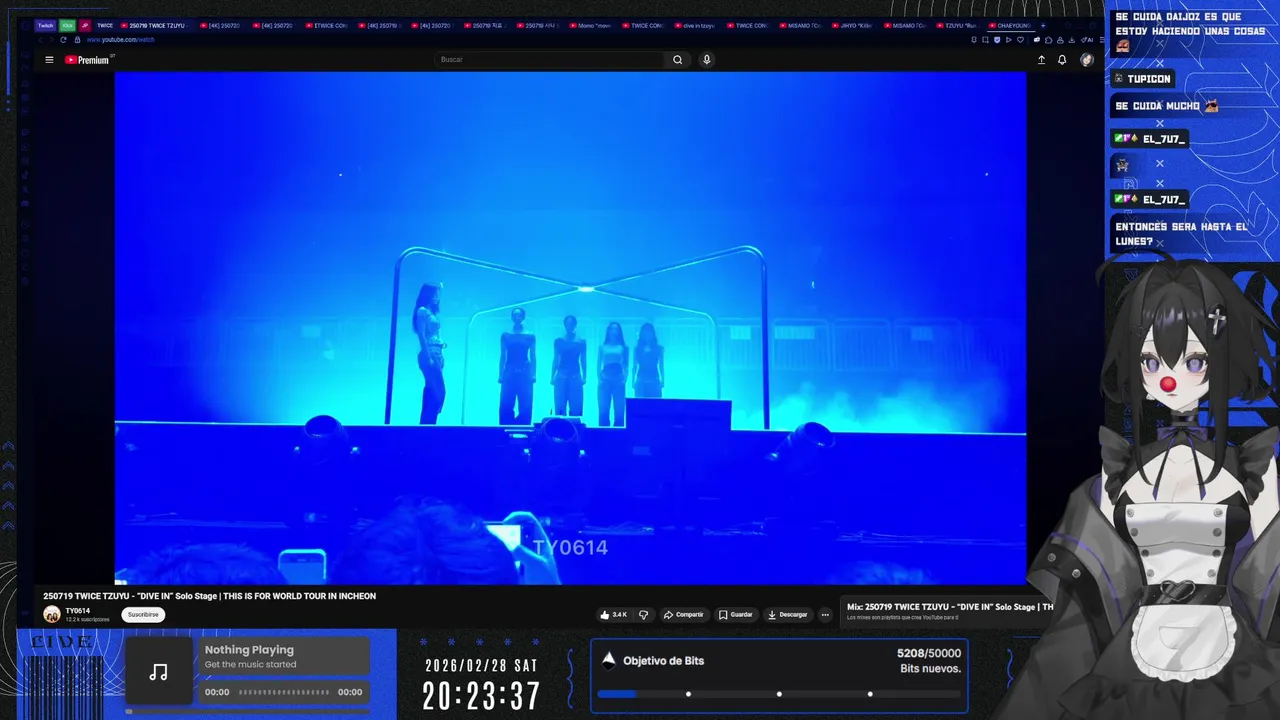Focus the Buscar search input field
The height and width of the screenshot is (720, 1280).
click(x=550, y=60)
